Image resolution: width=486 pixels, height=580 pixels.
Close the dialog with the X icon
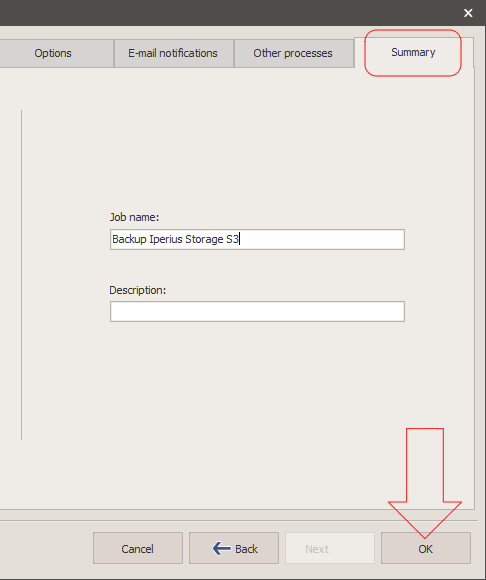pos(468,13)
